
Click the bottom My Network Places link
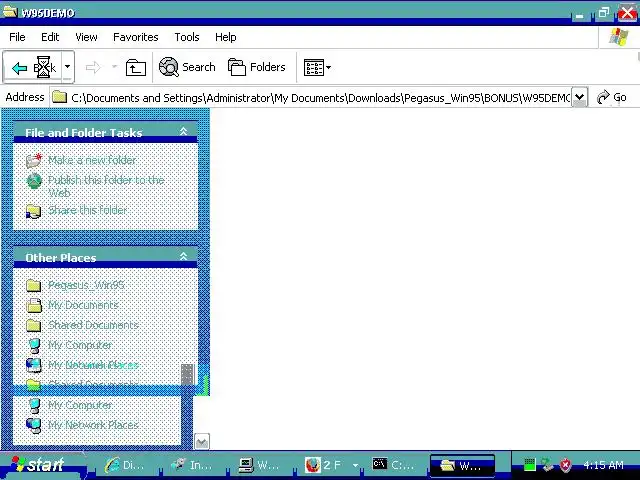tap(93, 425)
